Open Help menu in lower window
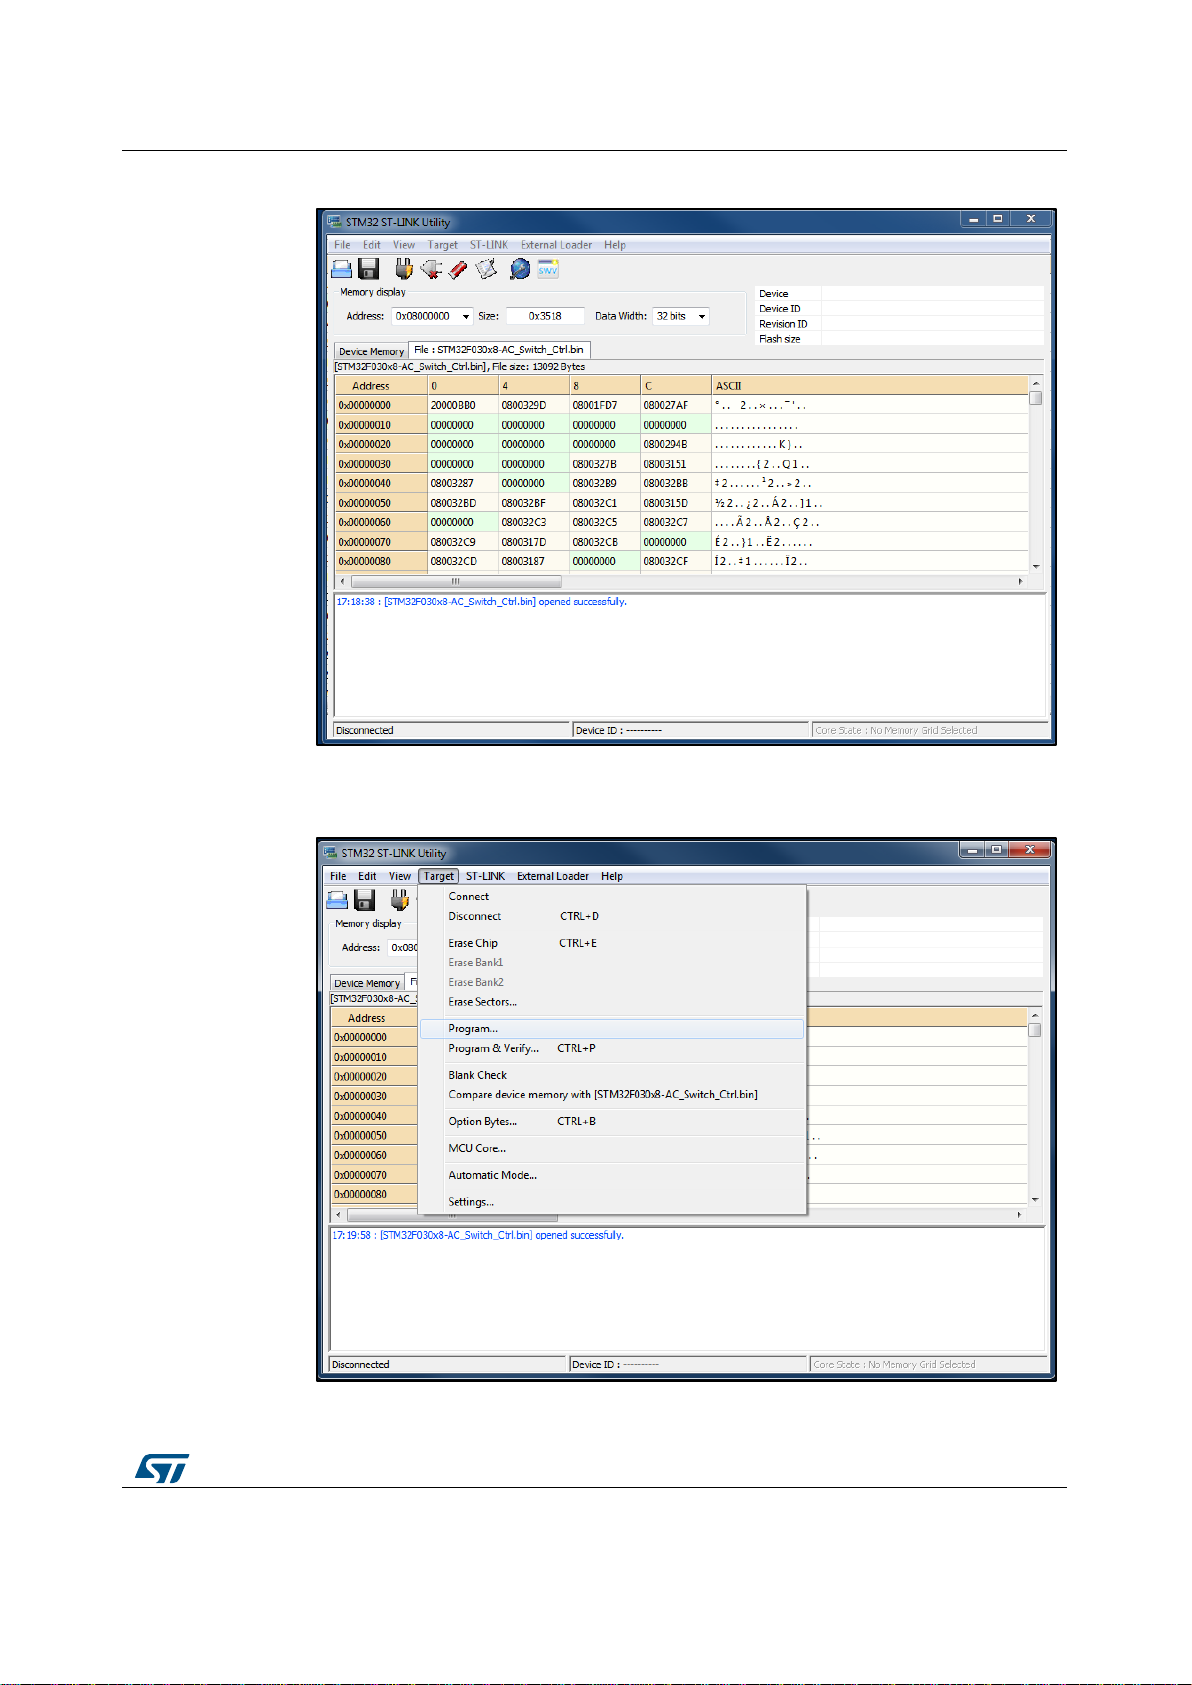This screenshot has width=1192, height=1685. [x=612, y=876]
